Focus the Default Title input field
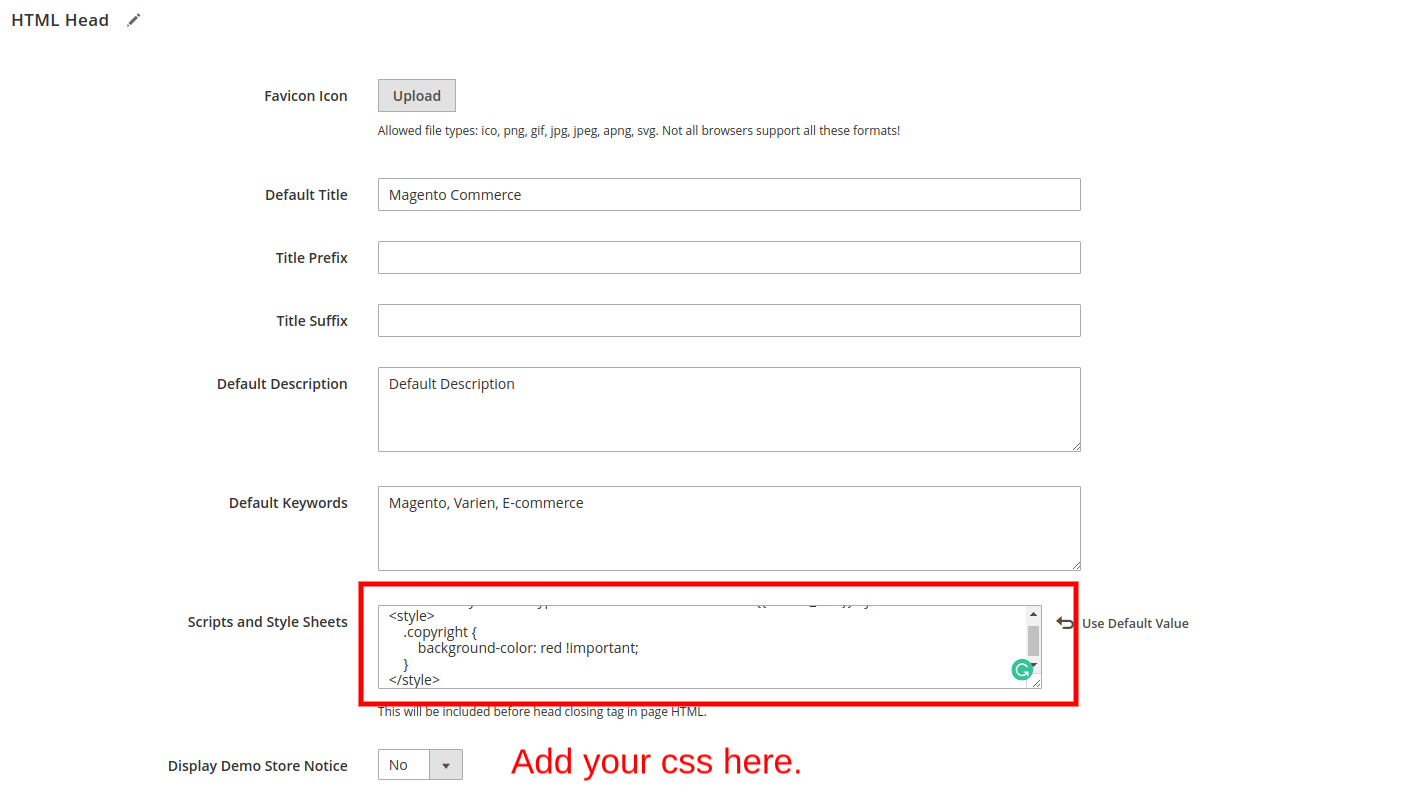 [729, 195]
